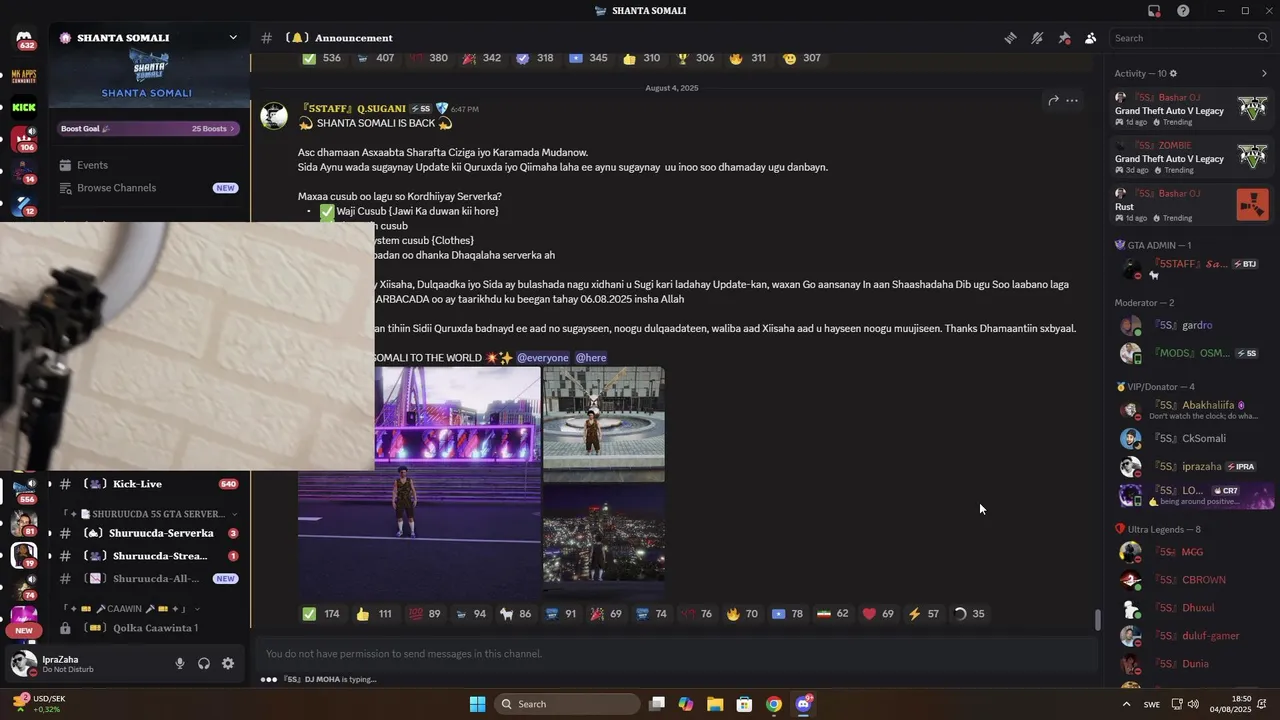Open more options on announcement message
The image size is (1280, 720).
1072,100
